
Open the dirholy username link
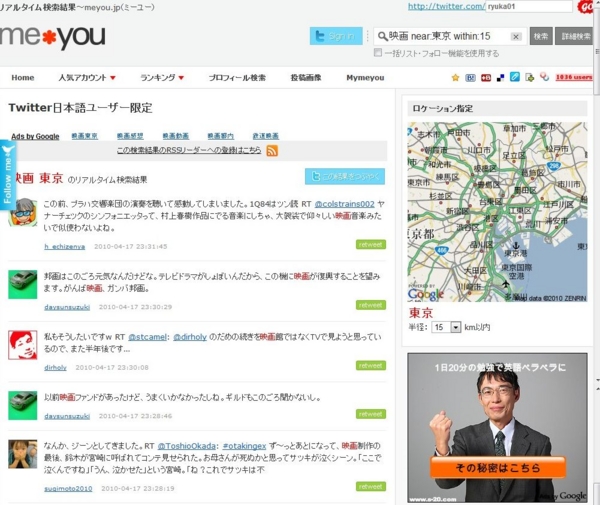[x=55, y=368]
